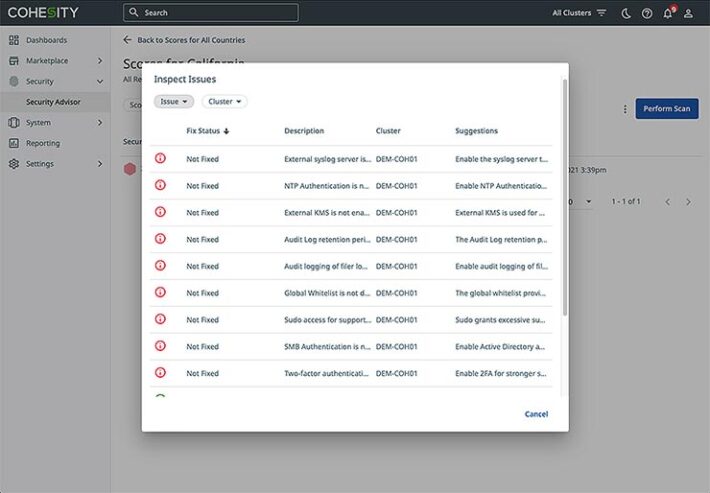The width and height of the screenshot is (710, 493).
Task: Click the warning icon for NTP Authentication row
Action: pyautogui.click(x=160, y=186)
